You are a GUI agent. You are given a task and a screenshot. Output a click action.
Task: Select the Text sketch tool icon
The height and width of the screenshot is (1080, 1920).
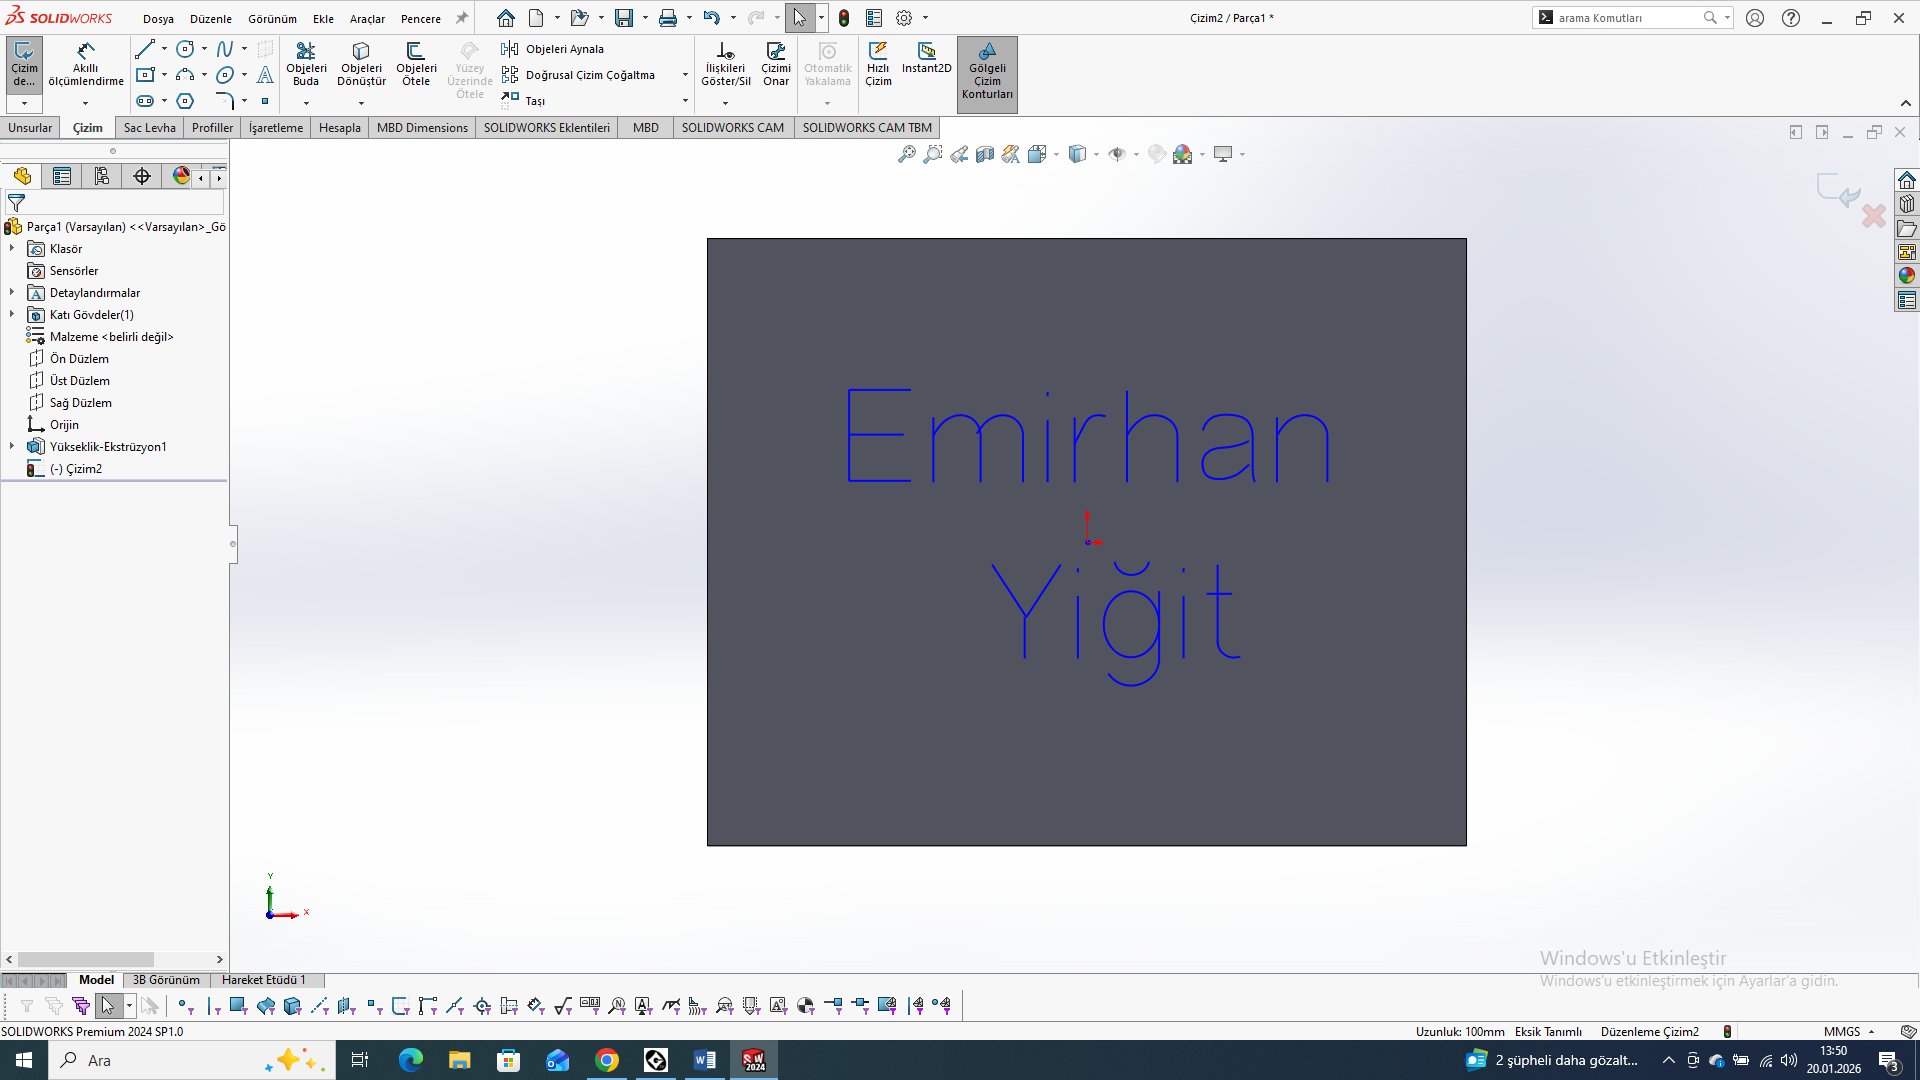tap(265, 75)
